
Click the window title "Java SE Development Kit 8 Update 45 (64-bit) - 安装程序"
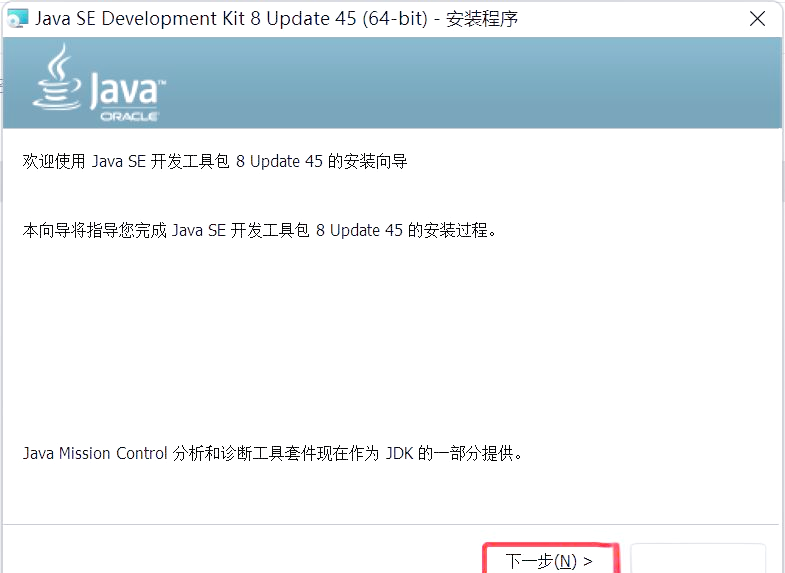pos(276,19)
